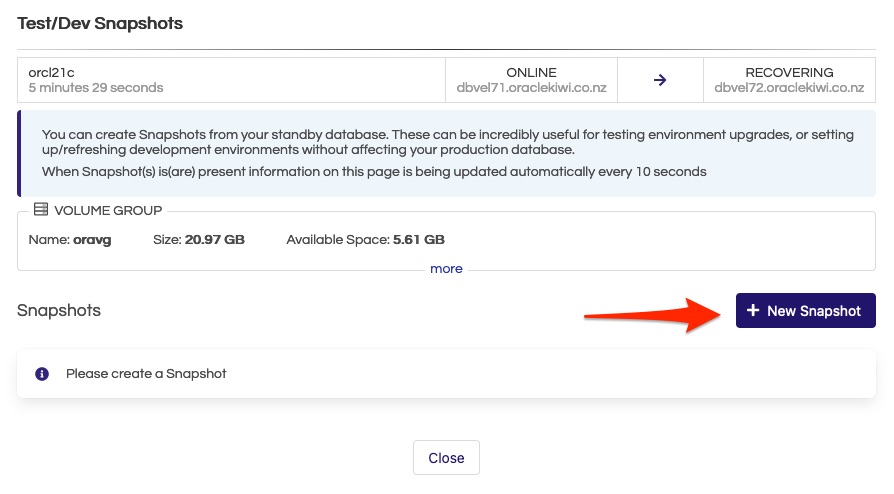This screenshot has height=494, width=894.
Task: Click the 'Please create a Snapshot' message
Action: click(x=146, y=374)
